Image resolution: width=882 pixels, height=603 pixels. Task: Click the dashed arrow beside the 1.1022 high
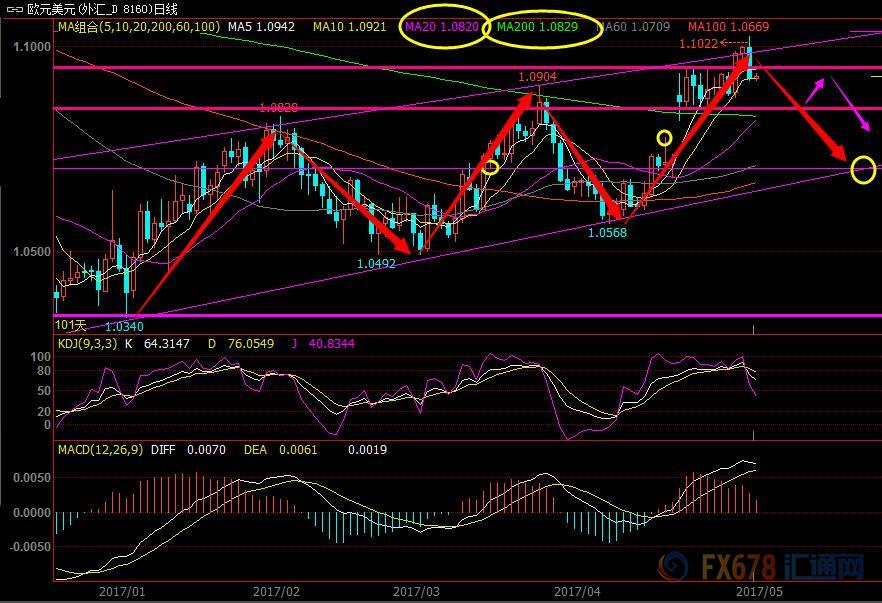(x=733, y=43)
